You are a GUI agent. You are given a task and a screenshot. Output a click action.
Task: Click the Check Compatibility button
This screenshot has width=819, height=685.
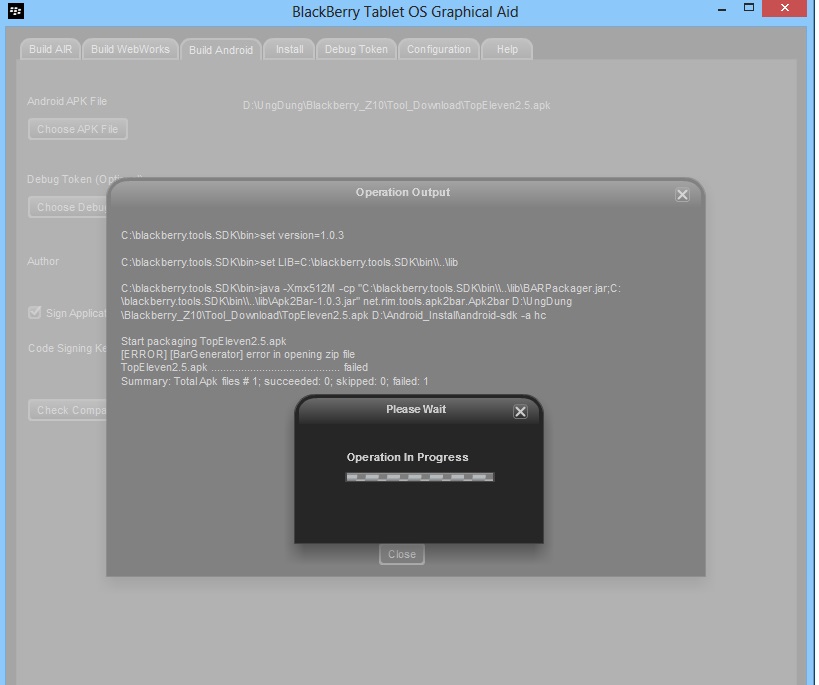tap(67, 410)
